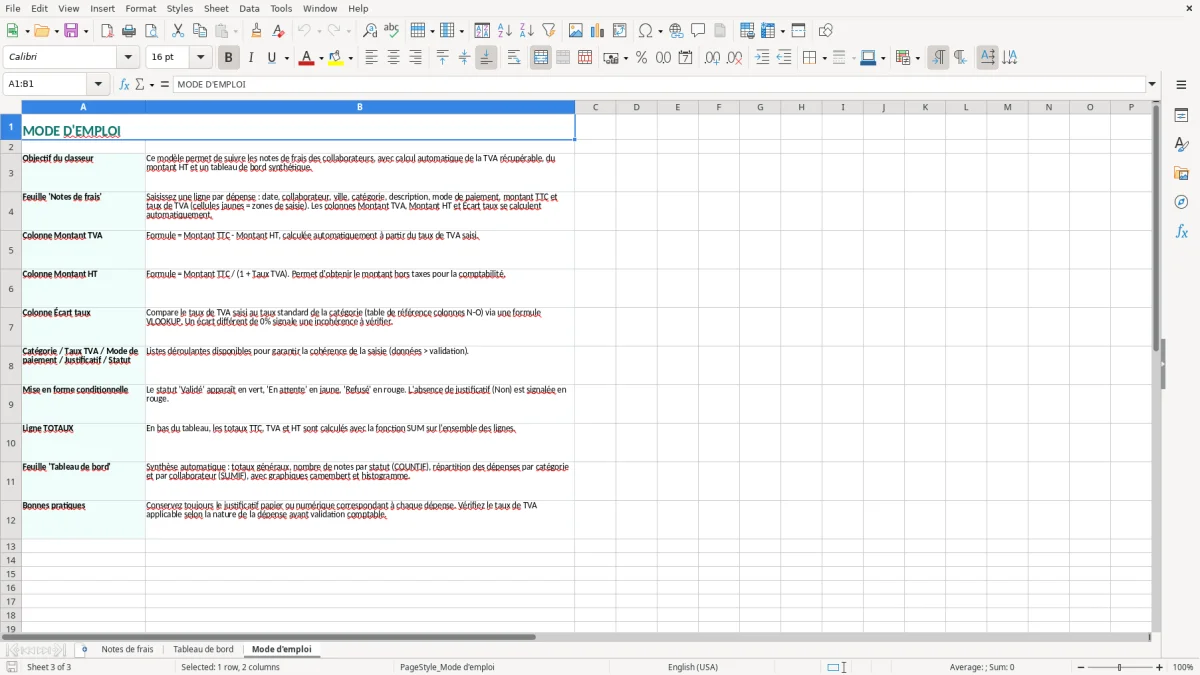Screen dimensions: 1200x675
Task: Align cell content to bottom
Action: (x=486, y=58)
